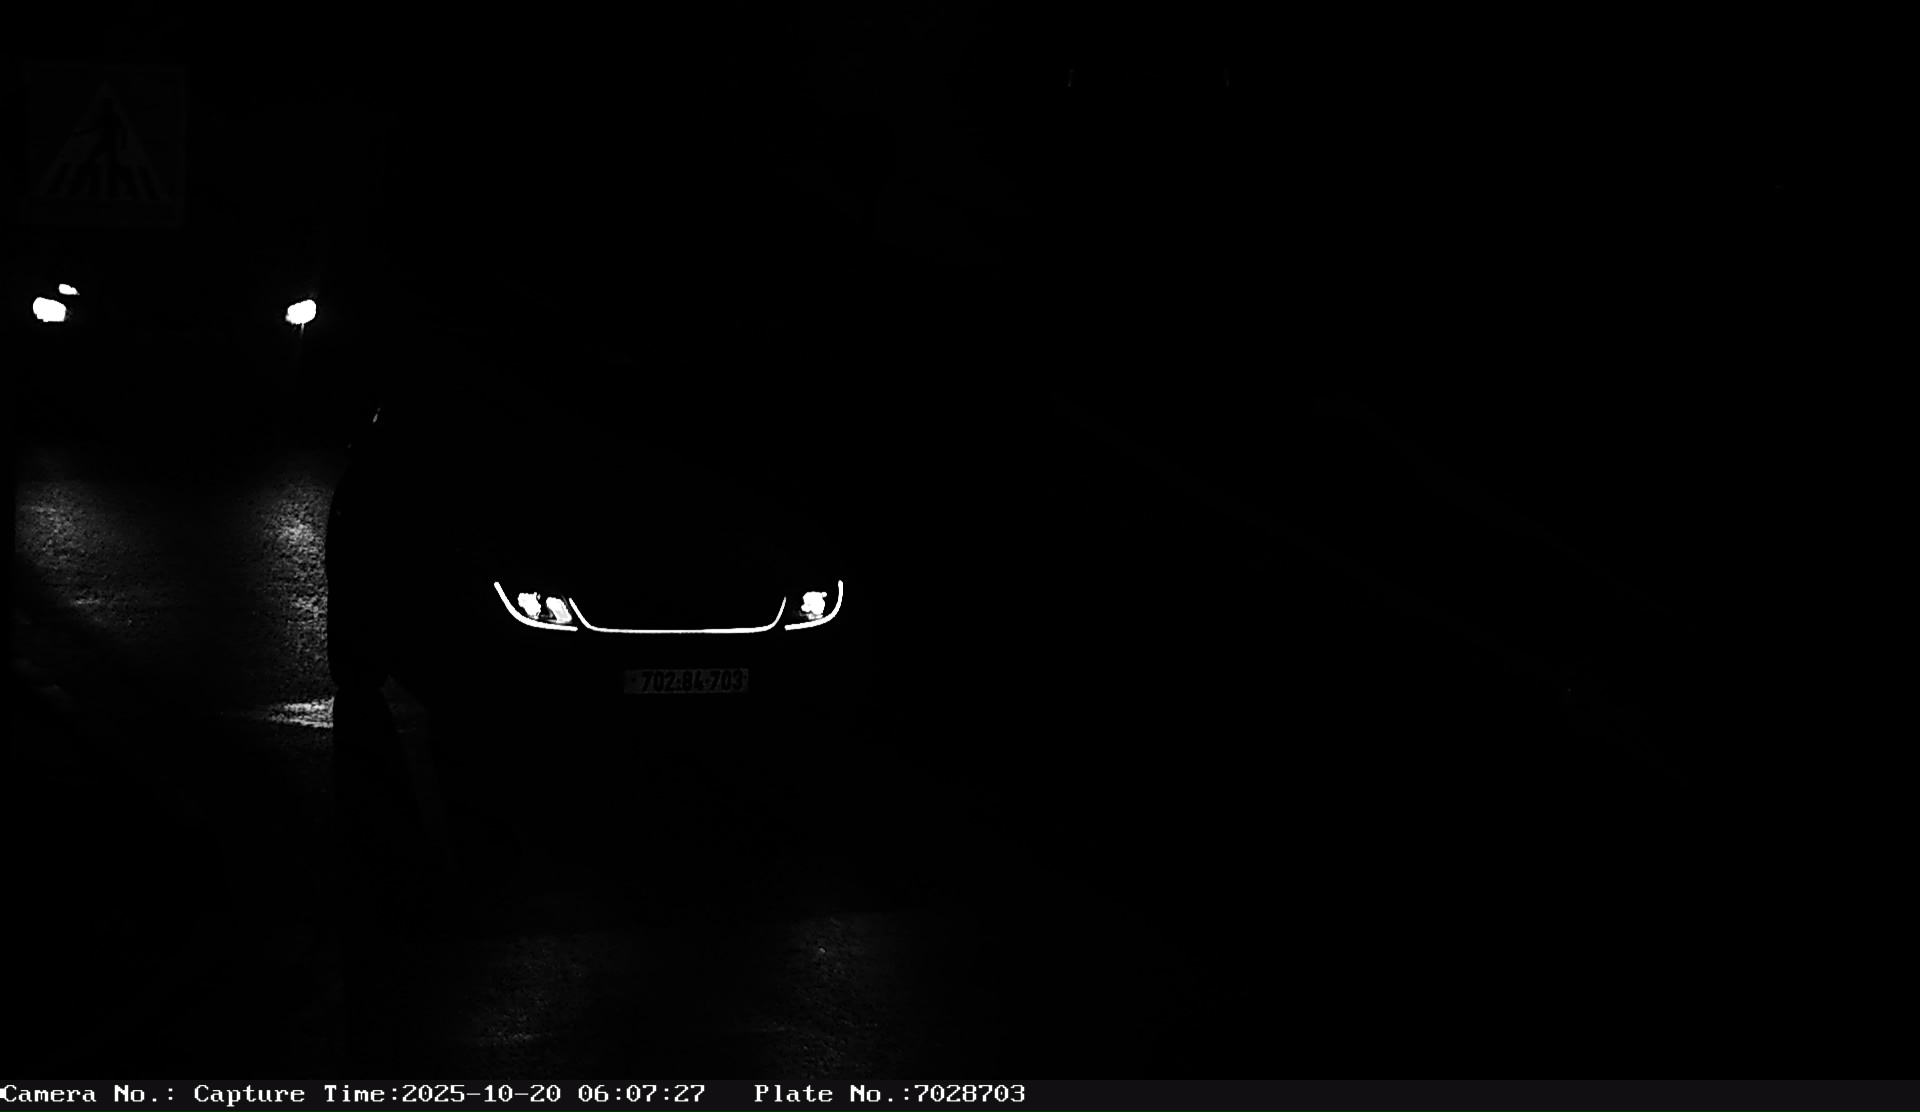This screenshot has height=1112, width=1920.
Task: Click the 'Plate No.:' overlay label
Action: point(832,1094)
